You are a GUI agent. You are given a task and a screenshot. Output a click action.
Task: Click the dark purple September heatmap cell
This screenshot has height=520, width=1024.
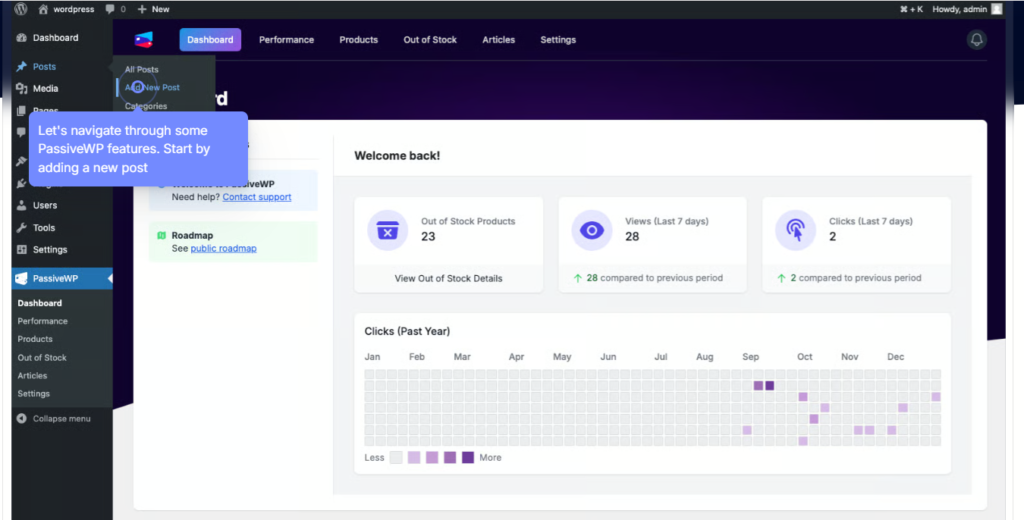tap(769, 385)
